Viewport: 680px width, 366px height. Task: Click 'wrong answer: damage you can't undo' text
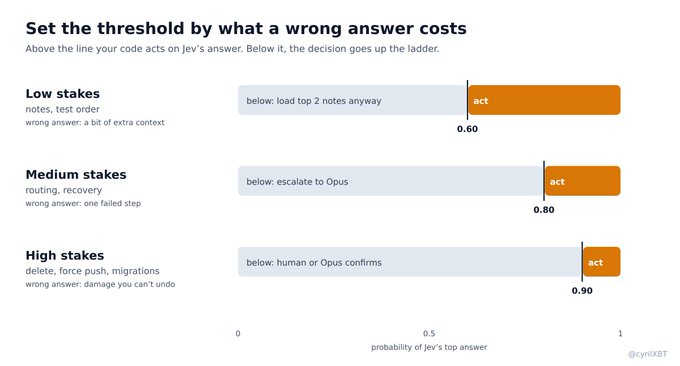tap(100, 284)
